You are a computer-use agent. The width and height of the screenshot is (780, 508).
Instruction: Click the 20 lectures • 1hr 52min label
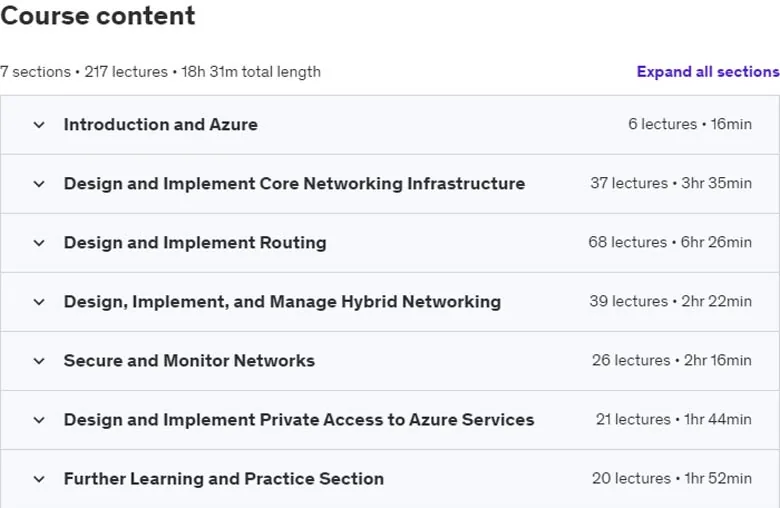click(672, 478)
